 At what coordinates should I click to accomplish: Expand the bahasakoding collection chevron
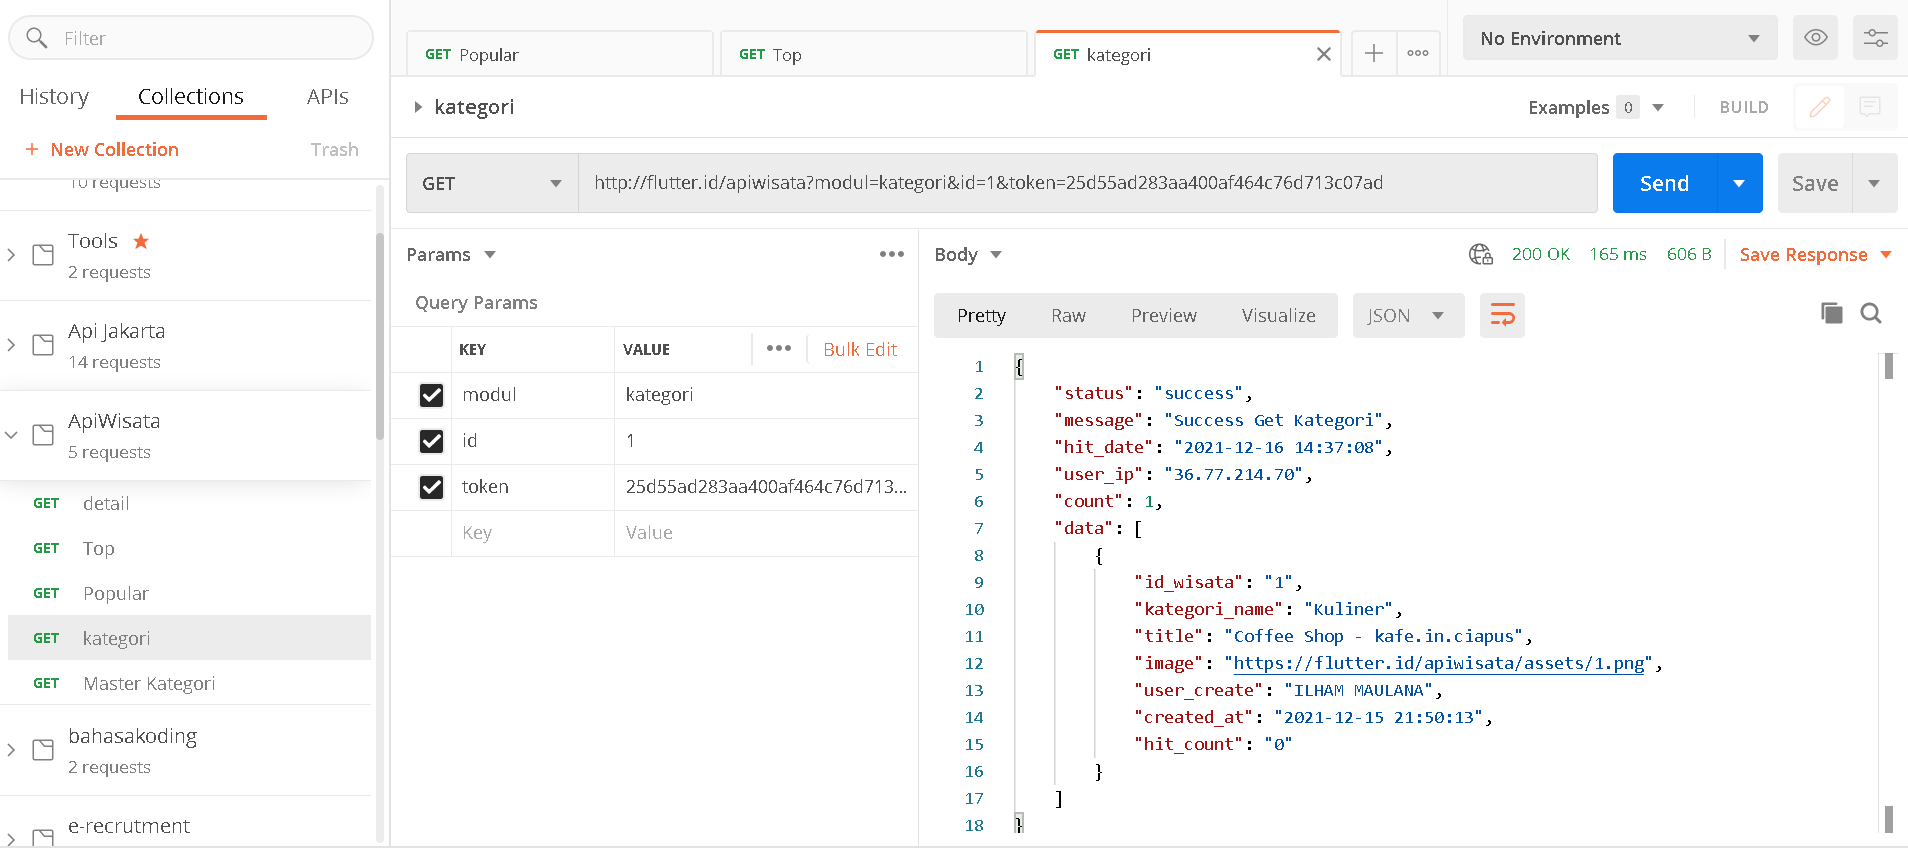coord(12,750)
